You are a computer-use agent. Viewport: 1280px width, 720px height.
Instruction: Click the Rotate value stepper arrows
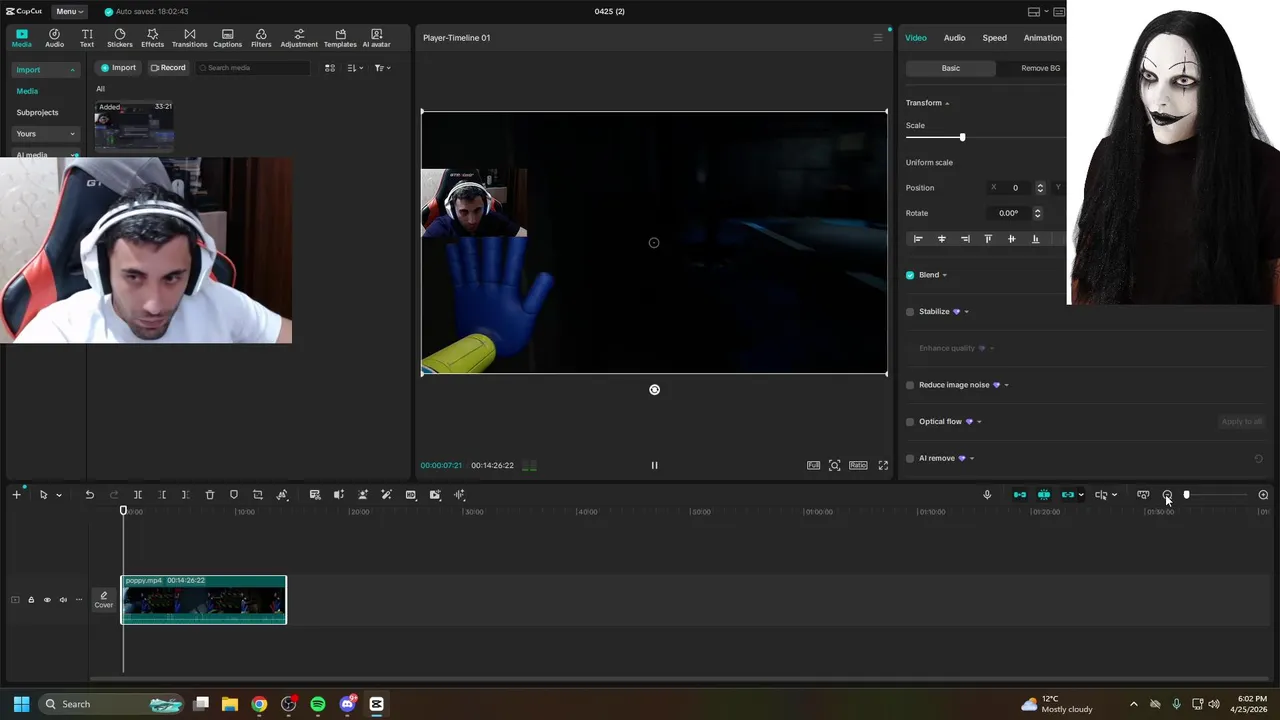pos(1037,213)
